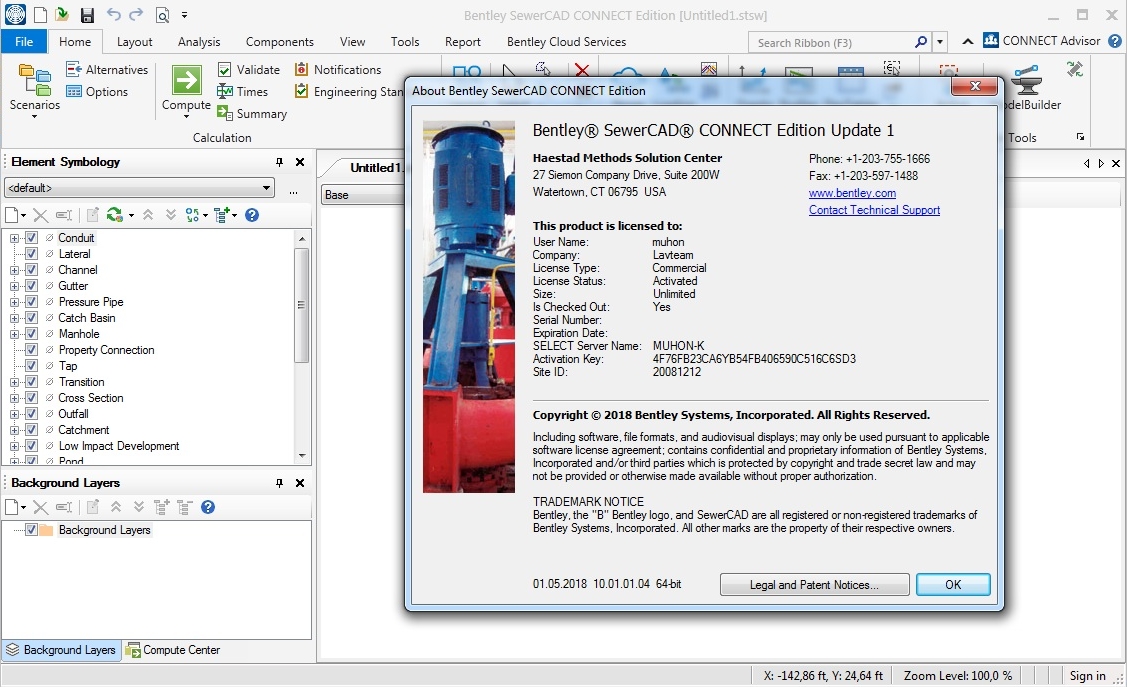Toggle the Conduit visibility checkbox

point(31,238)
